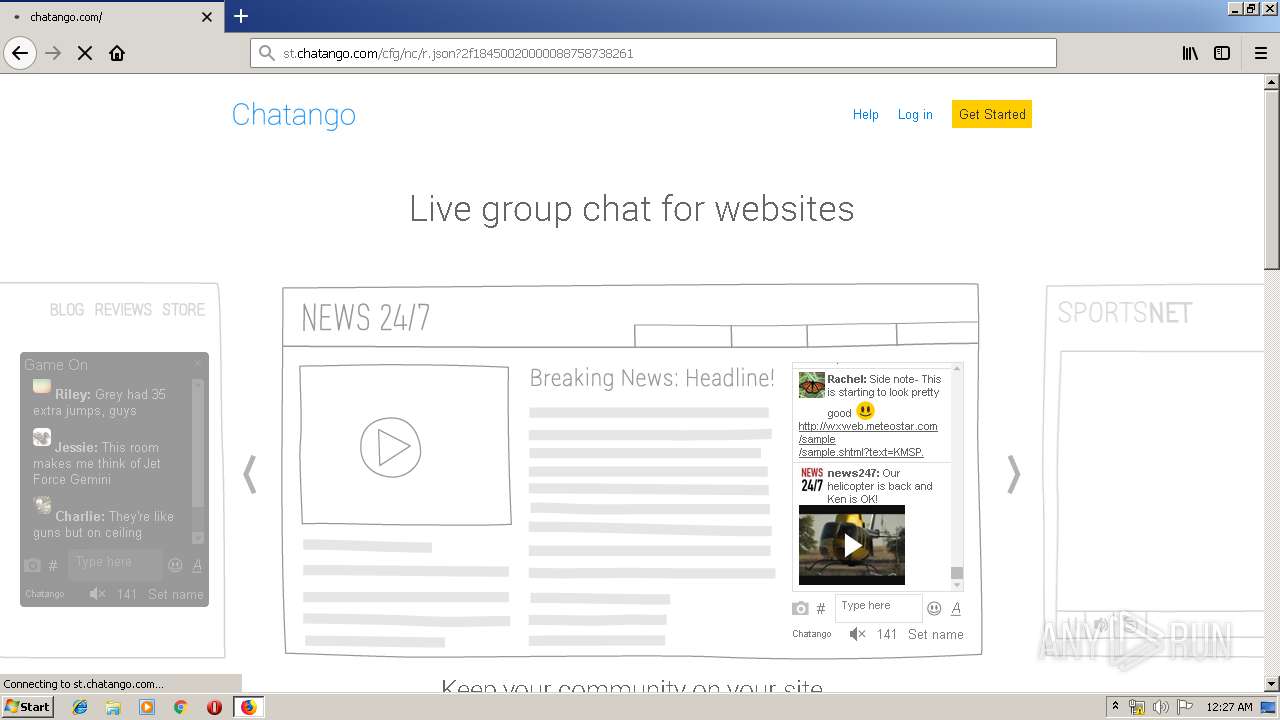
Task: Click Type here field in Game On chat
Action: coord(114,563)
